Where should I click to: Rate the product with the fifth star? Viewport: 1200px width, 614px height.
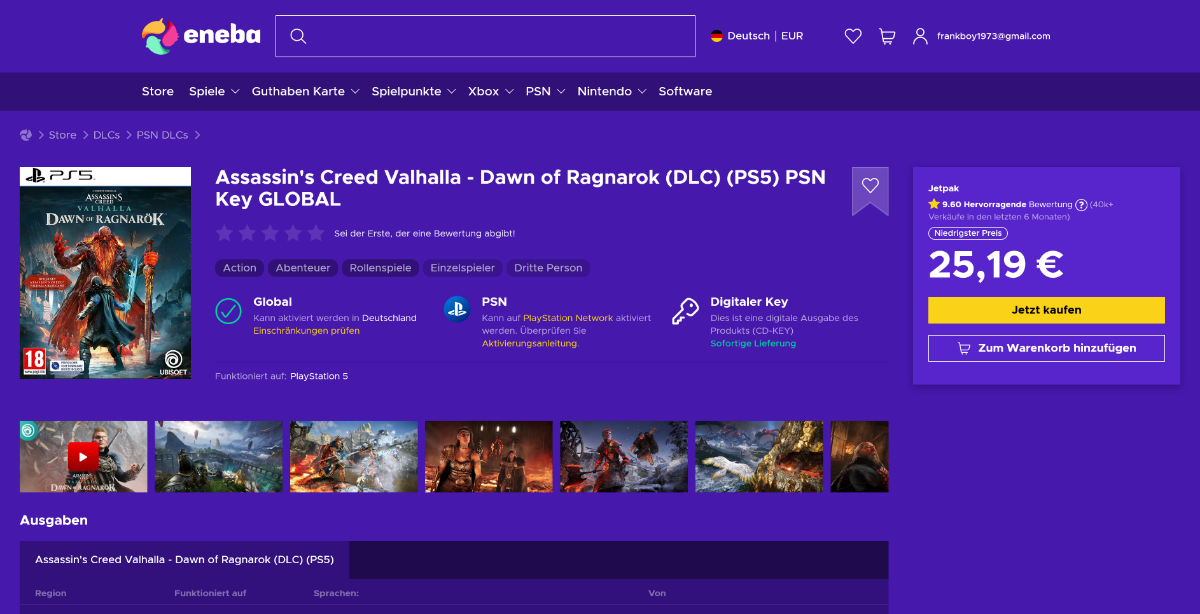coord(316,233)
